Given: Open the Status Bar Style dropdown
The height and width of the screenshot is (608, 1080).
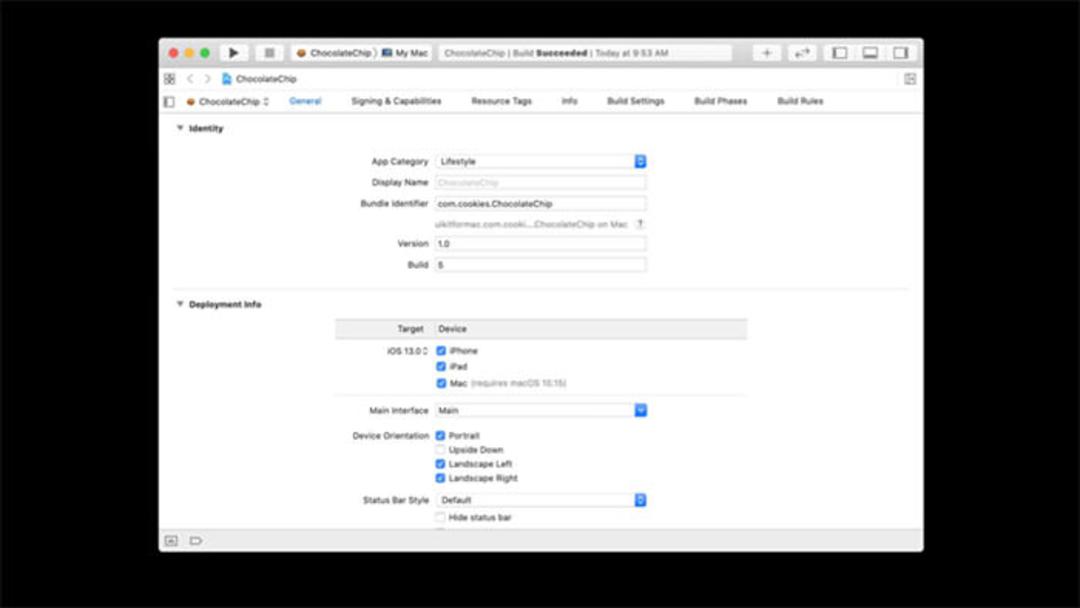Looking at the screenshot, I should tap(541, 500).
